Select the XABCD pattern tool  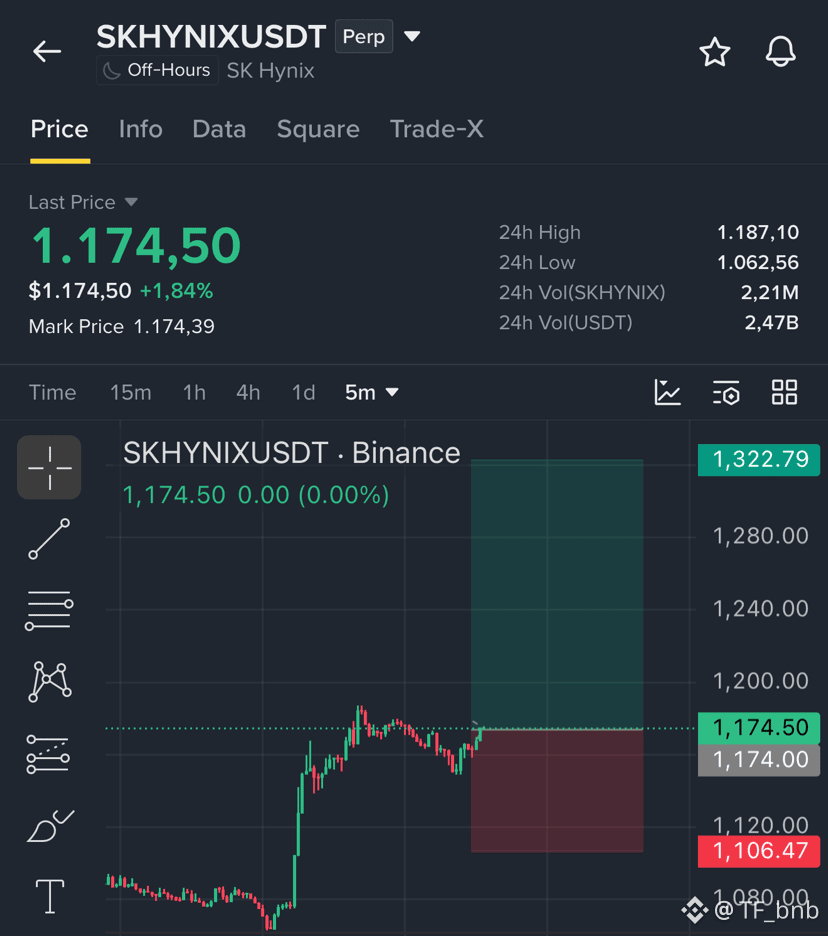(x=50, y=682)
